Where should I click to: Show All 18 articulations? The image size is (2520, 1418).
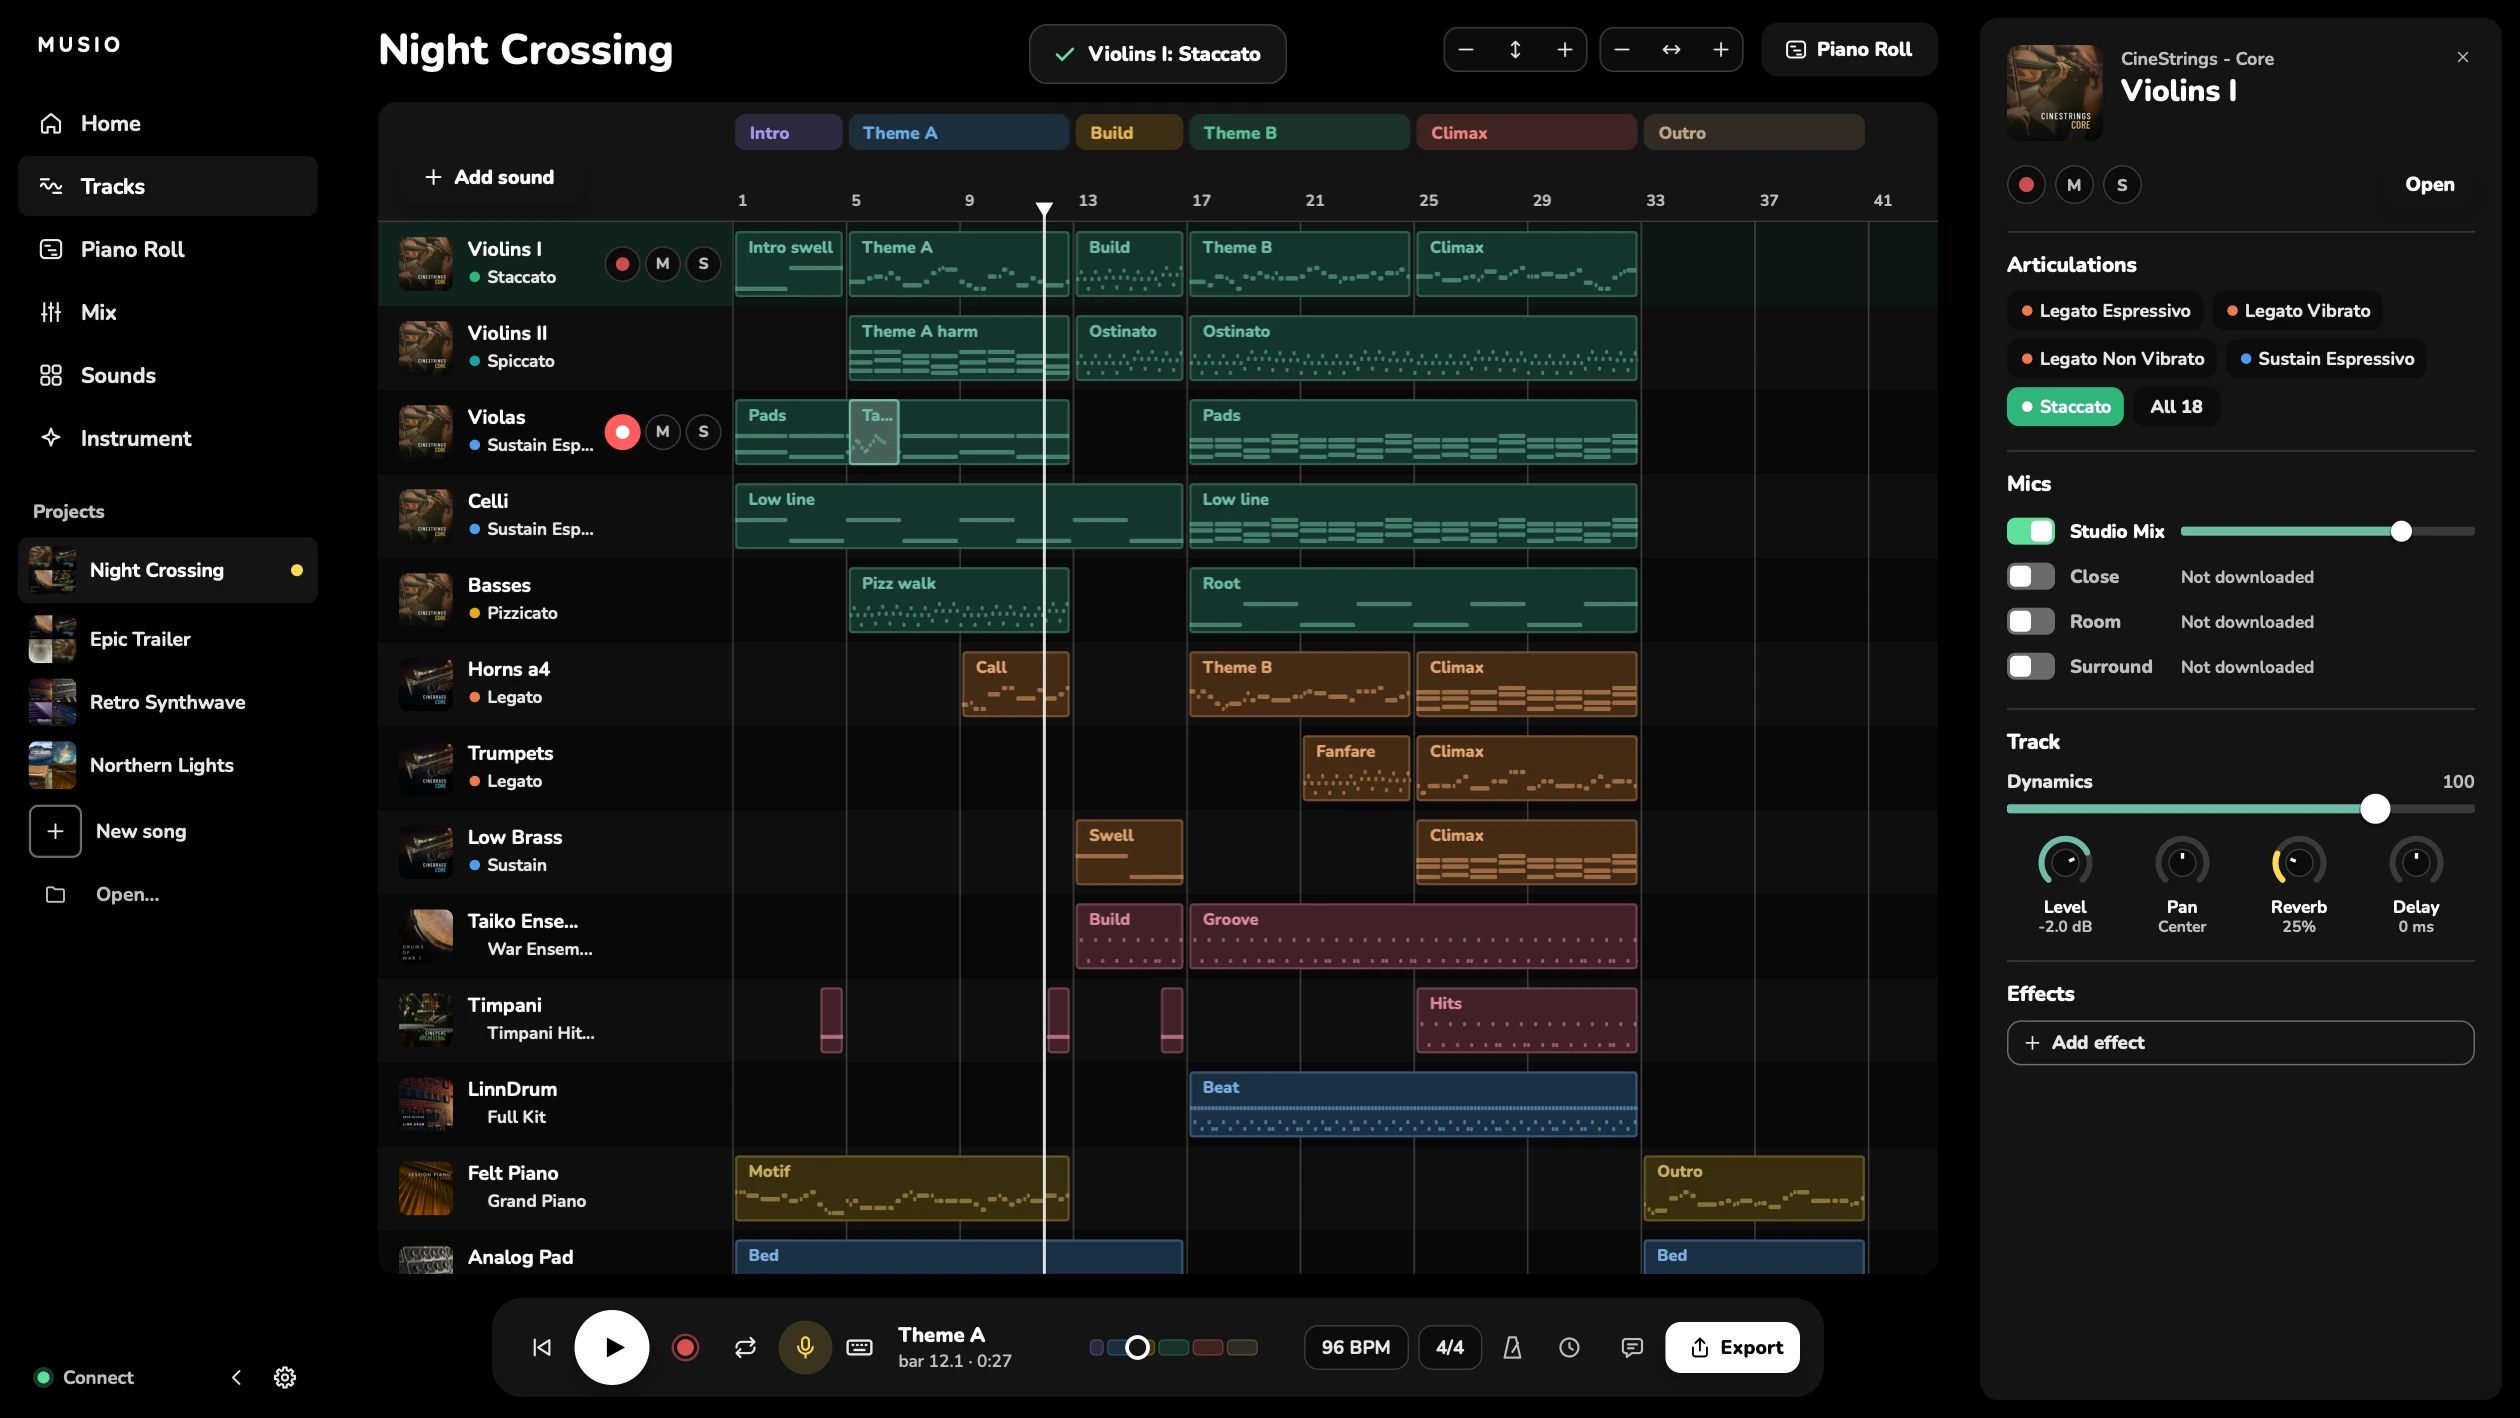coord(2176,406)
